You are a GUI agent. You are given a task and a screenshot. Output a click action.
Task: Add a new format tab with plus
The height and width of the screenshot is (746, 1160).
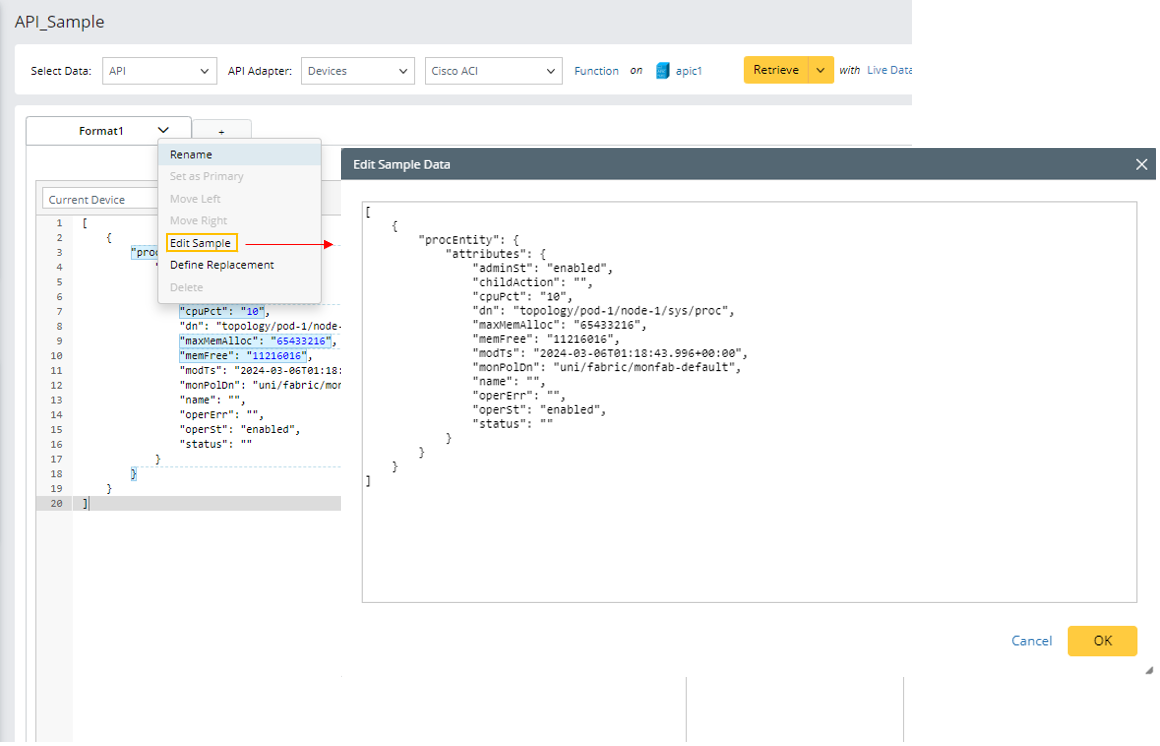pyautogui.click(x=221, y=131)
